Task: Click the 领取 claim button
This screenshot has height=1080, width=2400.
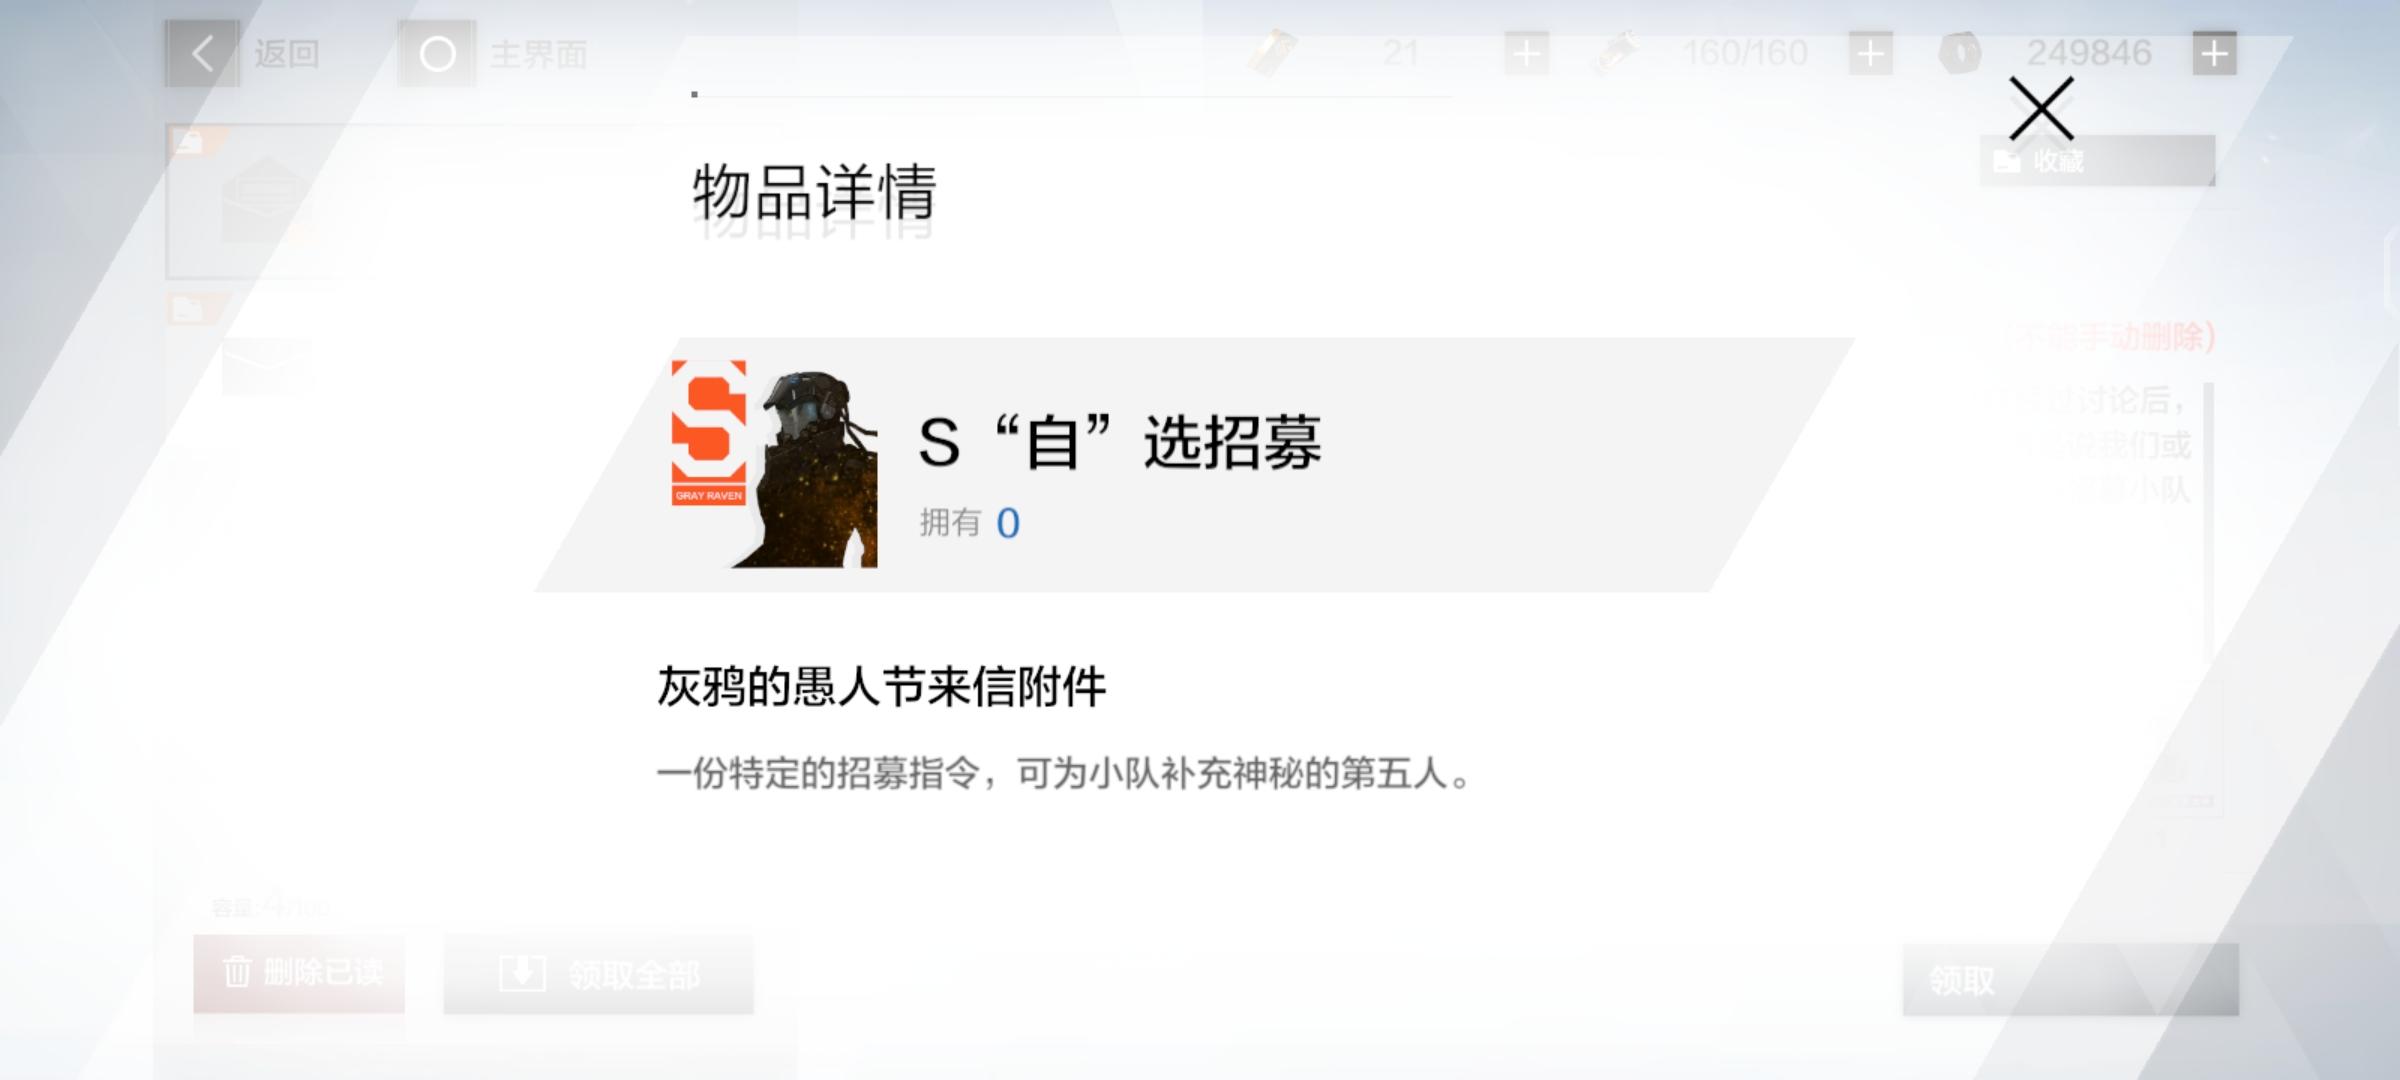Action: (x=2070, y=980)
